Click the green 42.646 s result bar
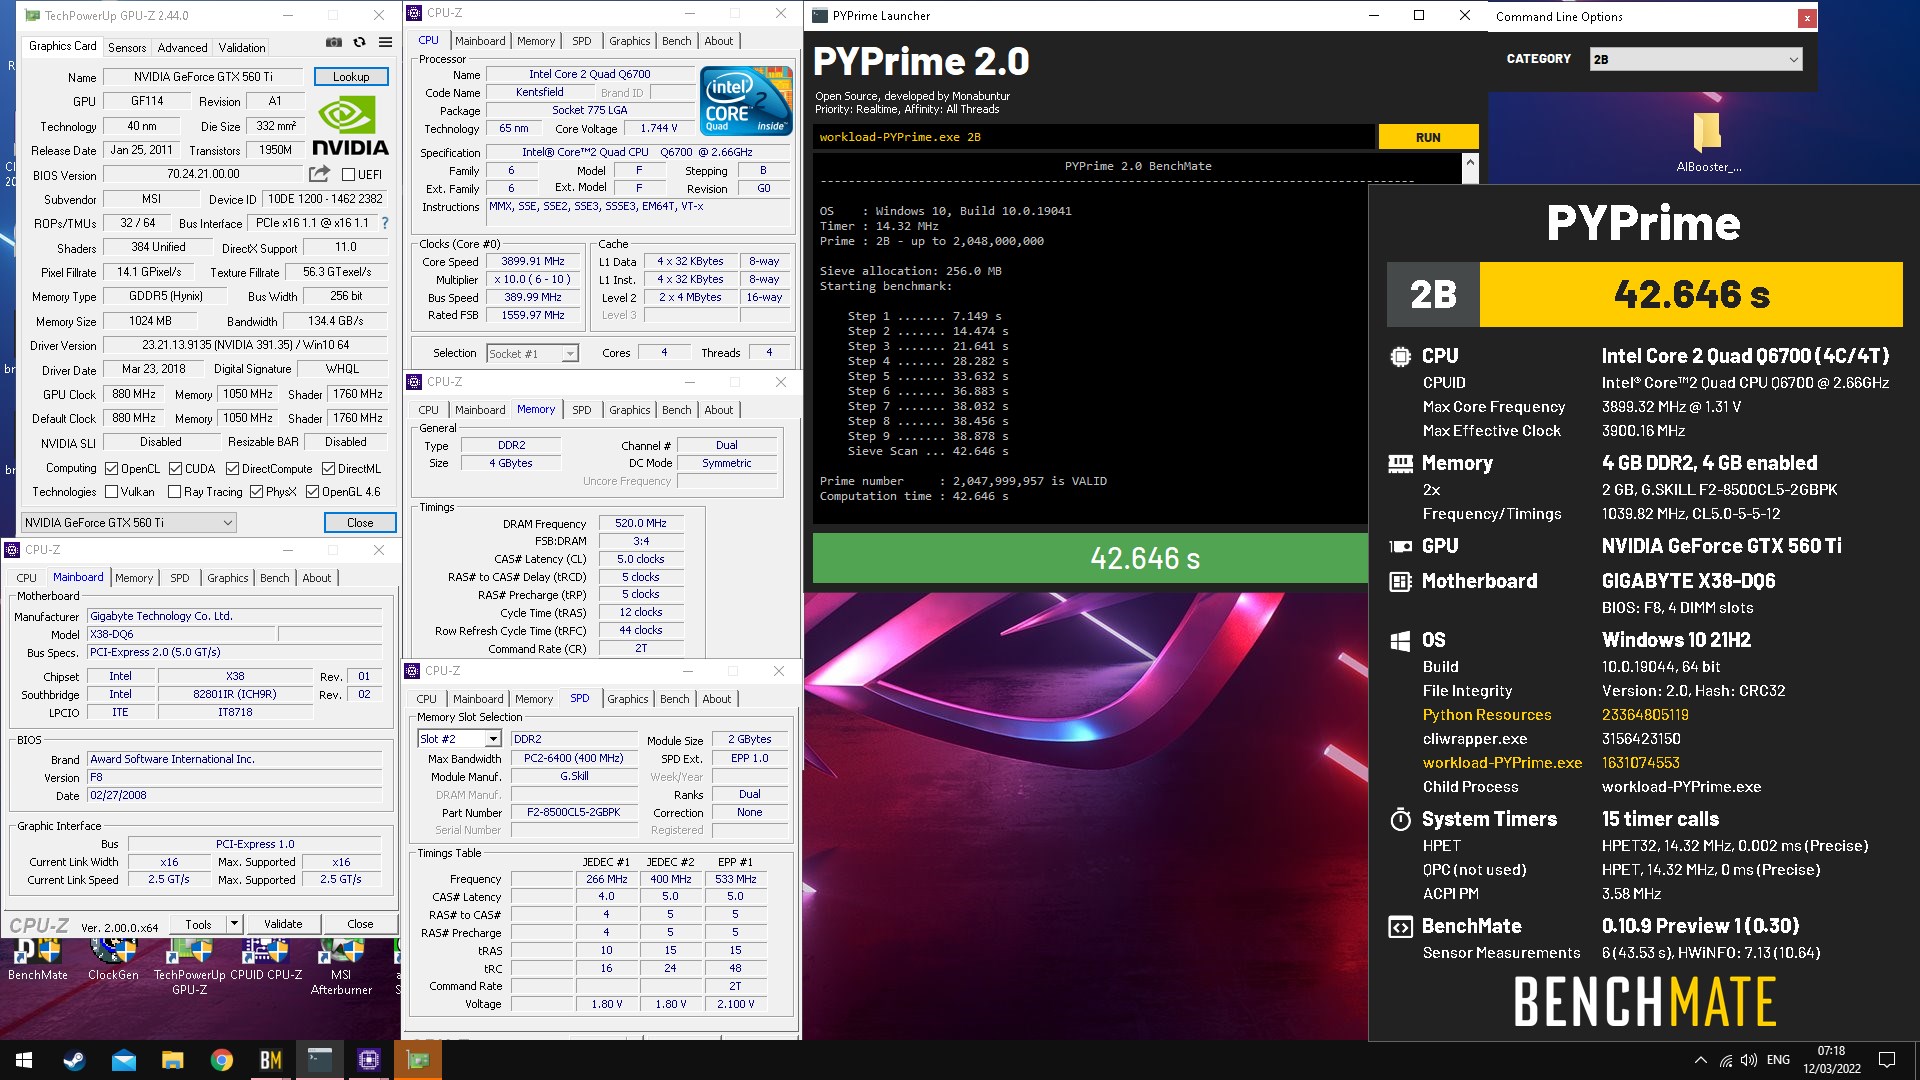Screen dimensions: 1920x1080 [1090, 558]
